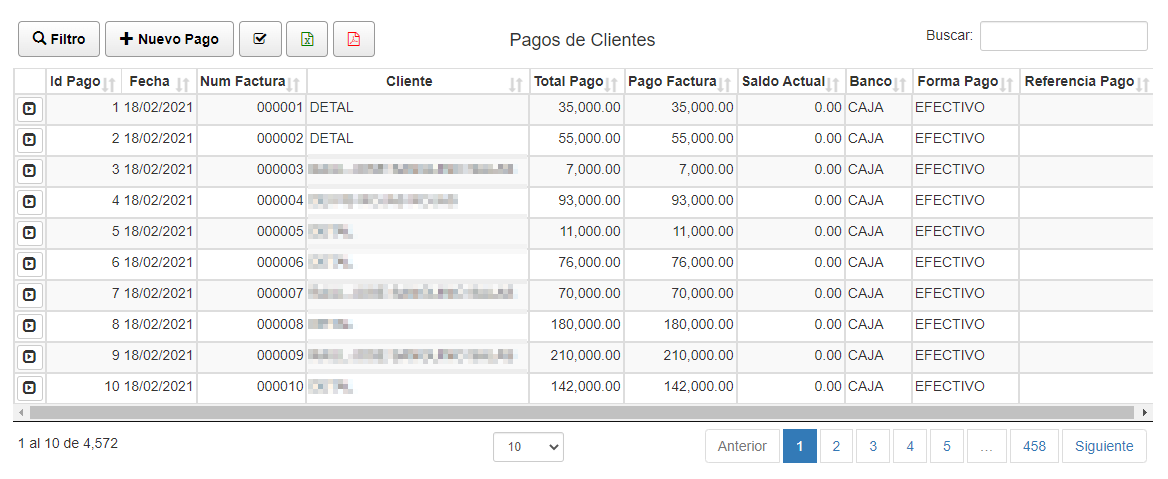Sort by Forma Pago column header
Screen dimensions: 1168x479
[957, 82]
